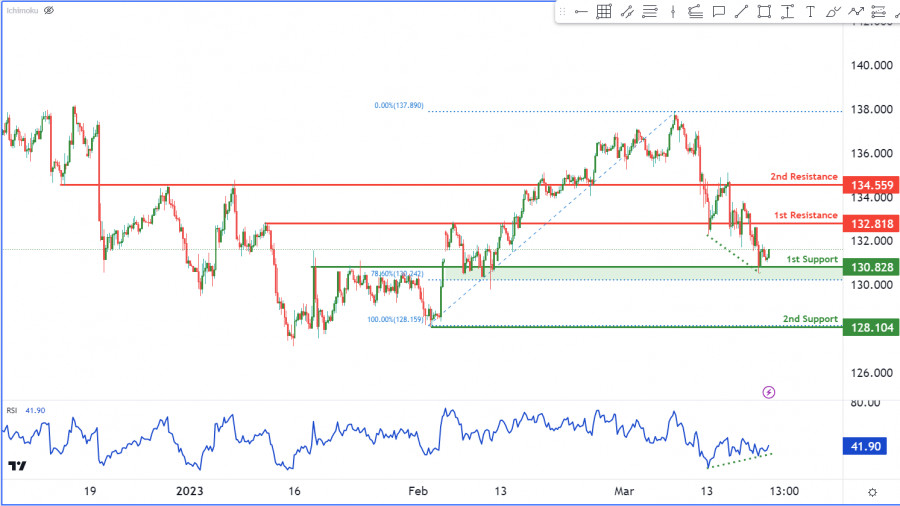Select the Gann box grid tool
The image size is (900, 506).
tap(604, 11)
